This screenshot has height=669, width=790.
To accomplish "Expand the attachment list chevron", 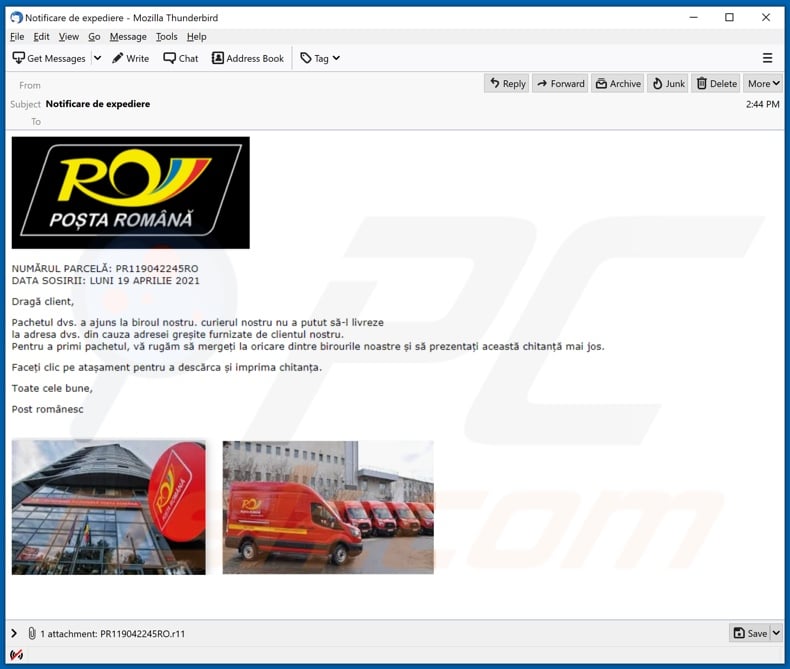I will click(14, 633).
